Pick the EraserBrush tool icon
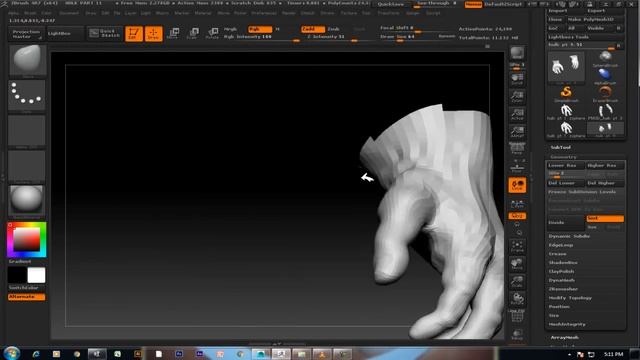The width and height of the screenshot is (640, 360). pos(605,94)
